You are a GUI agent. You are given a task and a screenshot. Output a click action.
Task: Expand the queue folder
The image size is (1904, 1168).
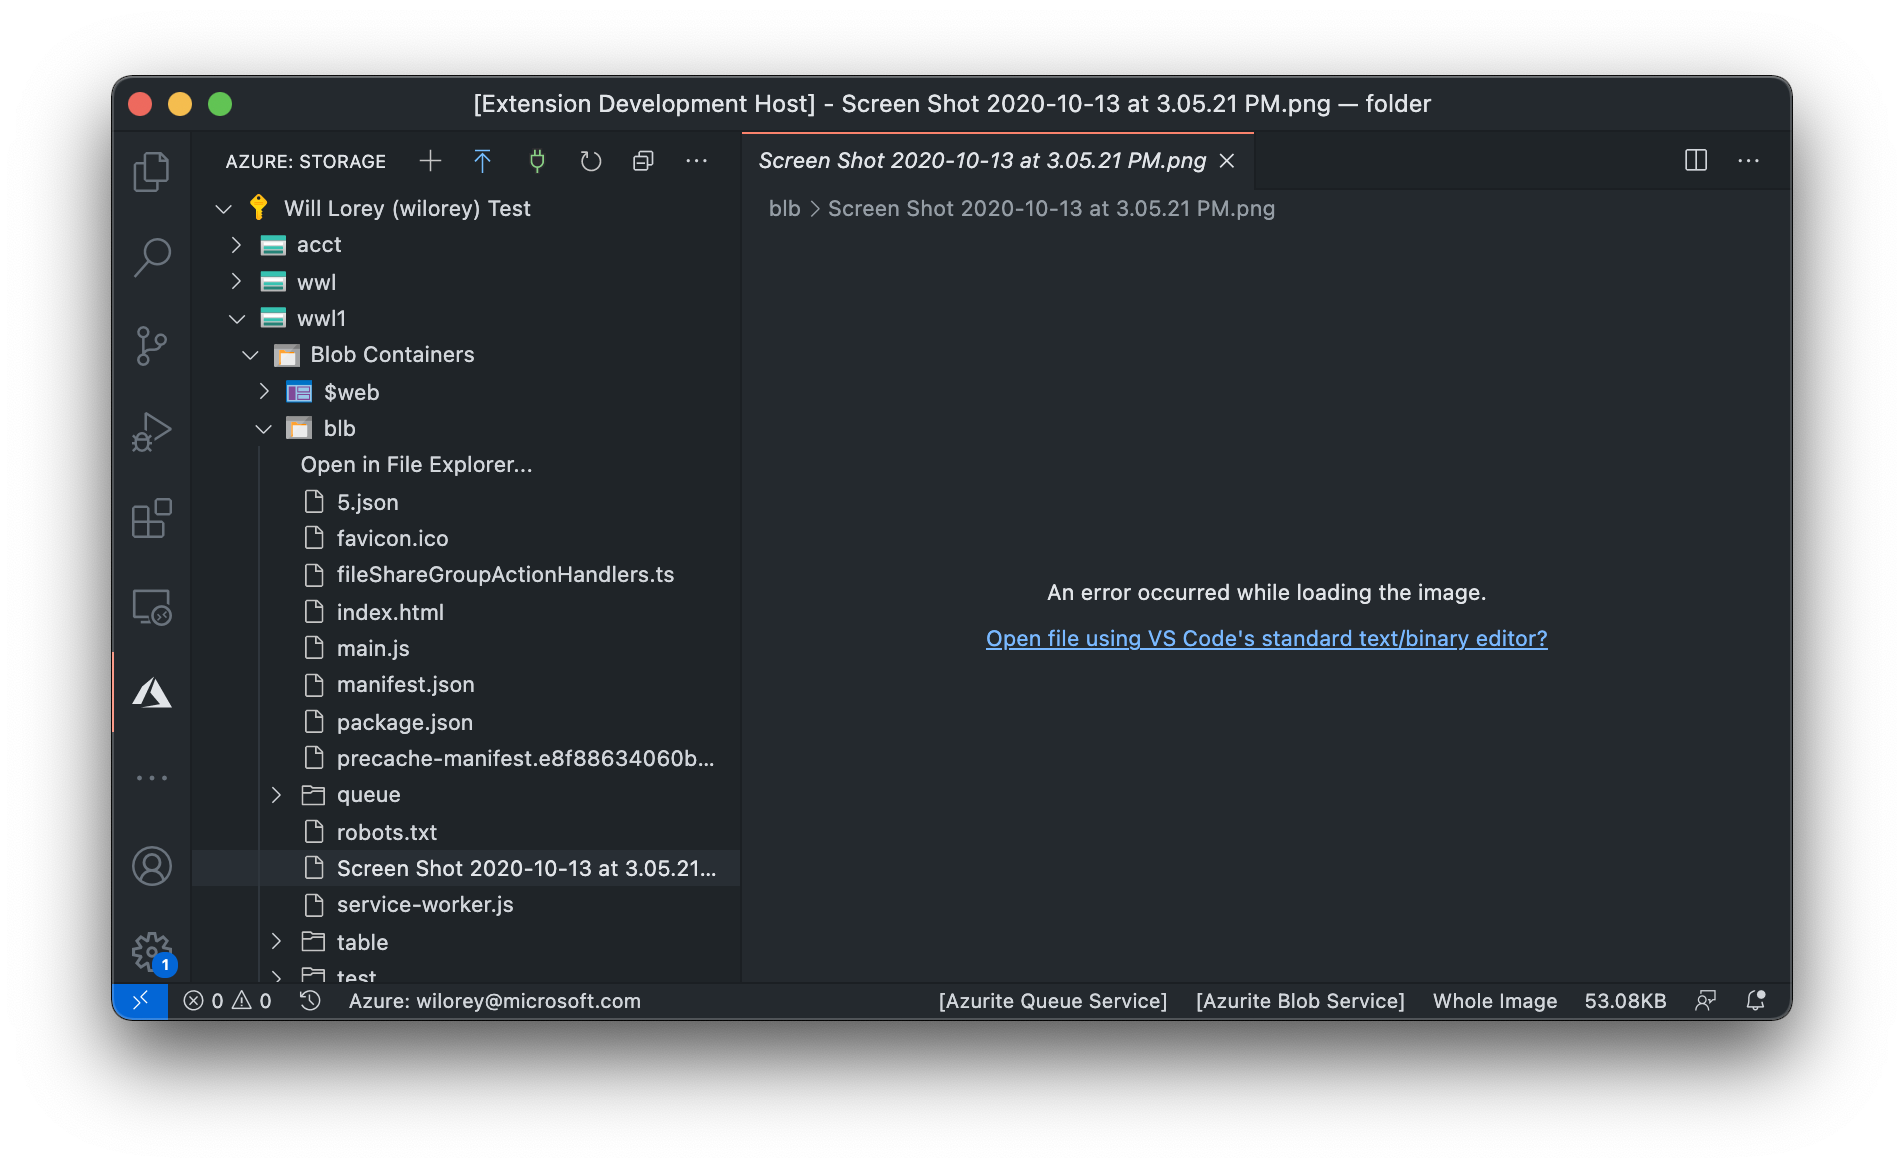click(277, 794)
